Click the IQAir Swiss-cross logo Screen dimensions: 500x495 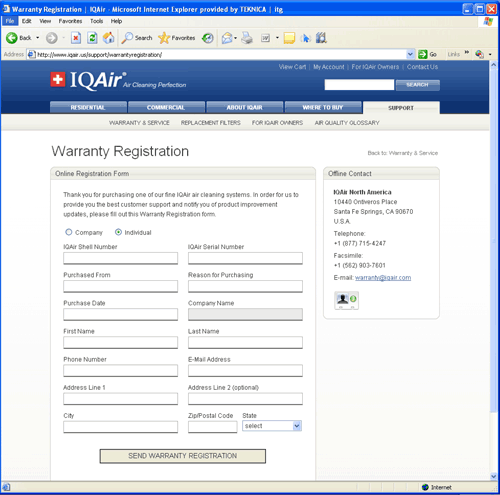(58, 79)
